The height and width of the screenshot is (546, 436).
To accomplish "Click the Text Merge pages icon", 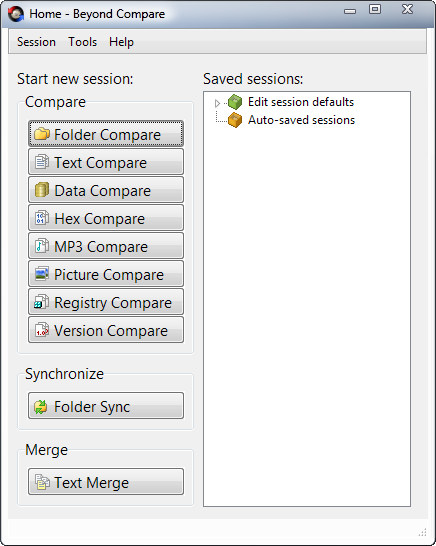I will coord(42,482).
